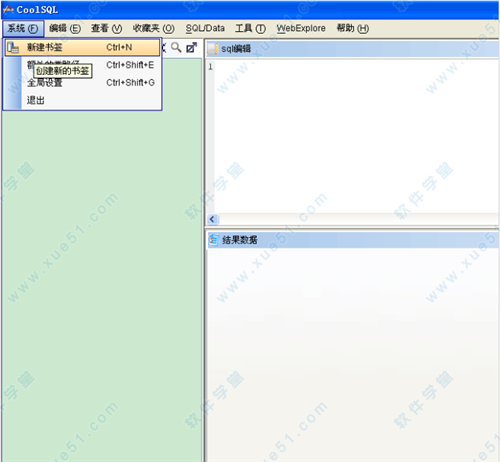Open the 工具 (T) menu
The height and width of the screenshot is (462, 500).
(x=250, y=29)
